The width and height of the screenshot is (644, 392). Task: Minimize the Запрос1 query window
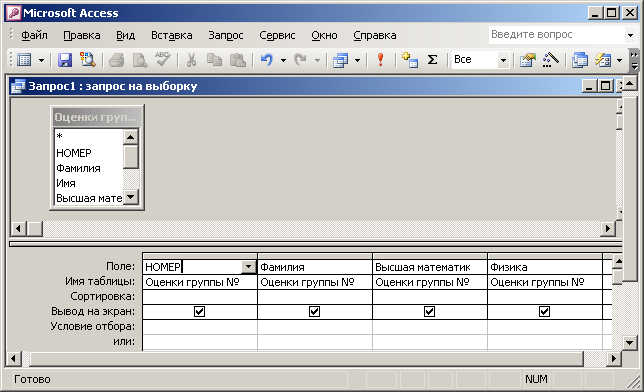(589, 86)
